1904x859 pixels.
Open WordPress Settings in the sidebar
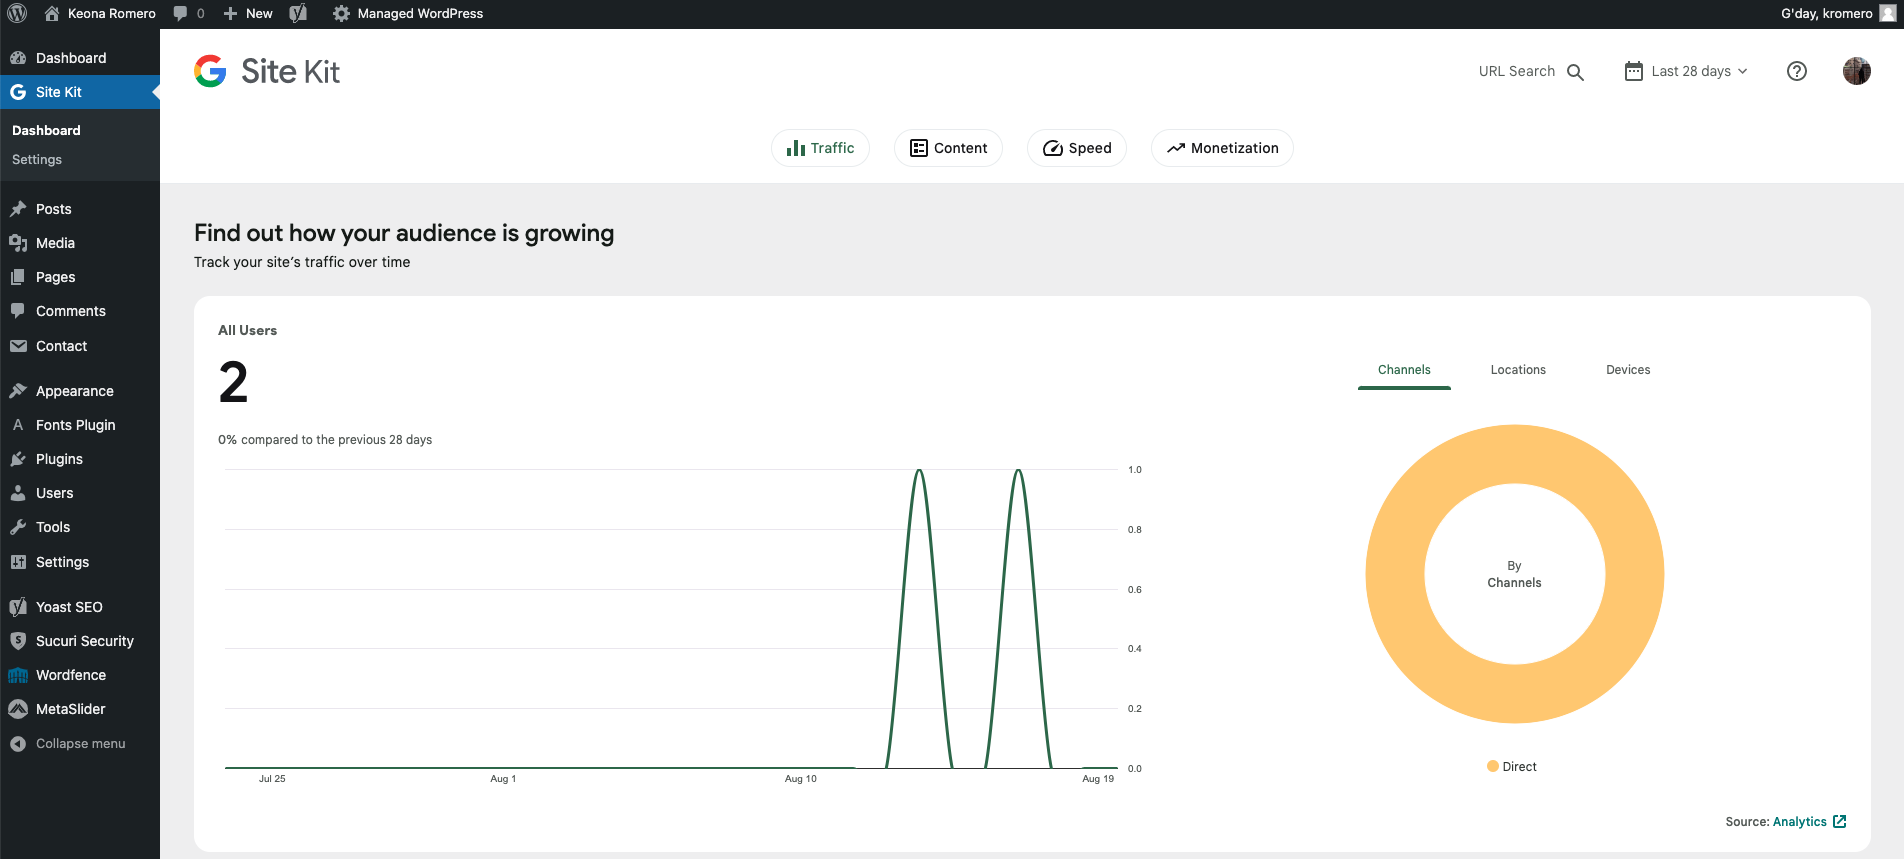[80, 562]
